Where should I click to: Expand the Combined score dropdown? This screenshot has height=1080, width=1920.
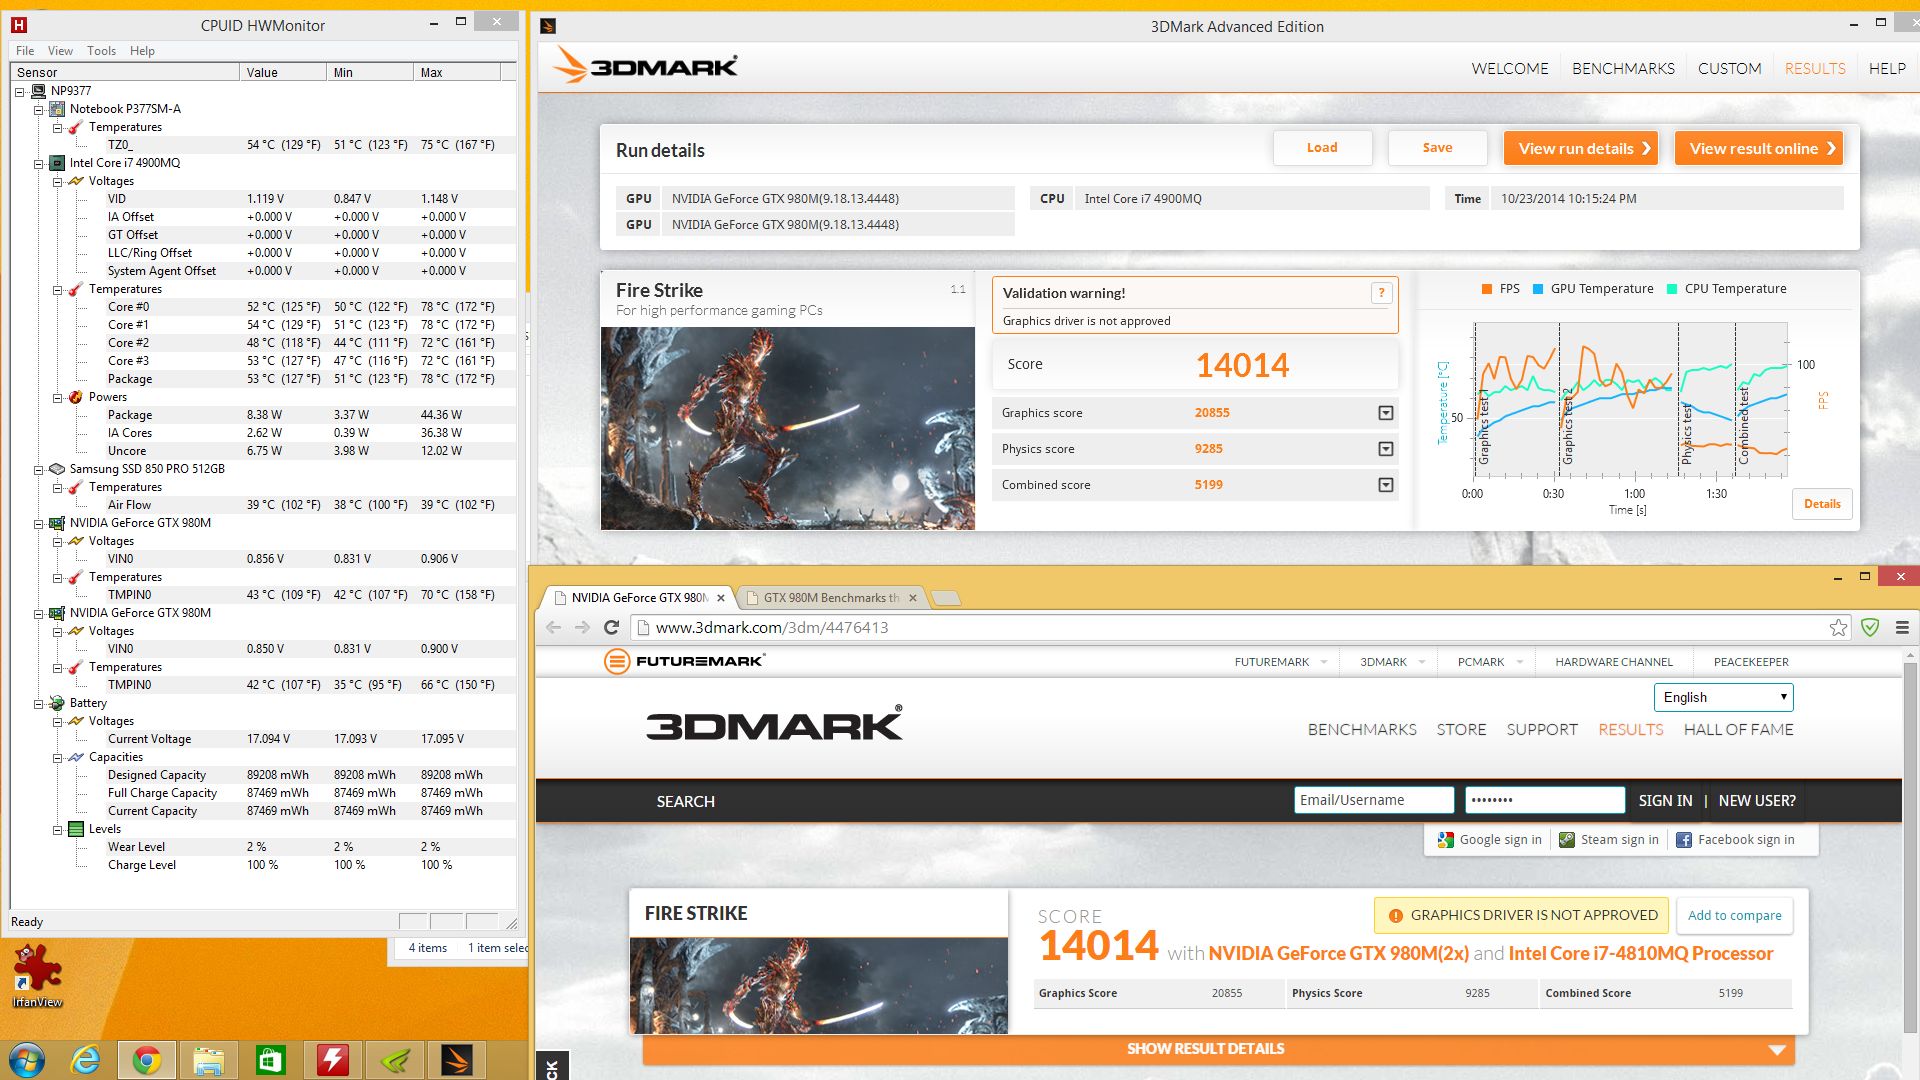pos(1385,485)
